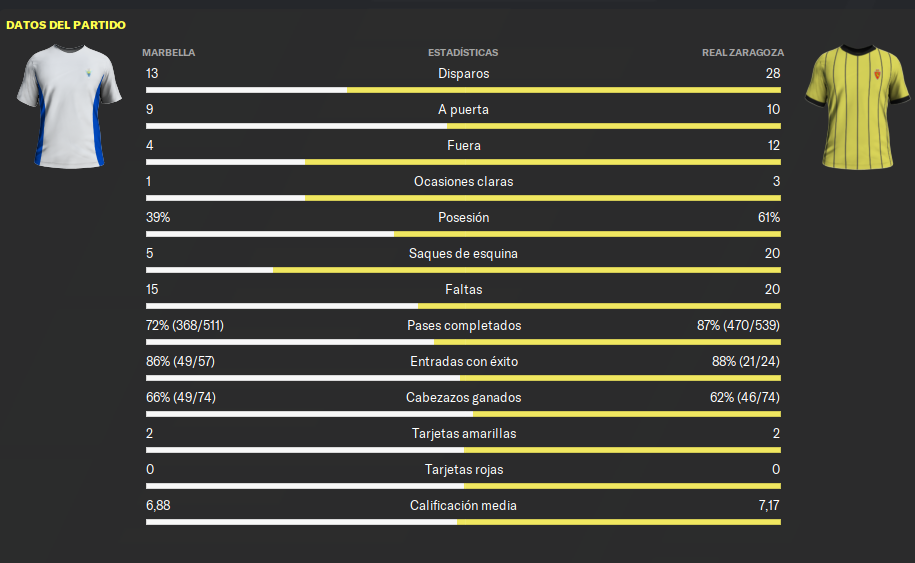Click the Faltas comparison bar
Screen dimensions: 915x563
[x=463, y=306]
